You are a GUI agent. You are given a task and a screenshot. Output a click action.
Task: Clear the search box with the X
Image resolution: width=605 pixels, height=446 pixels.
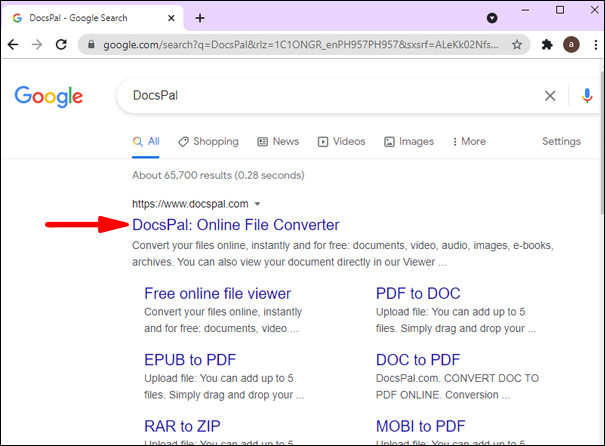pos(550,96)
